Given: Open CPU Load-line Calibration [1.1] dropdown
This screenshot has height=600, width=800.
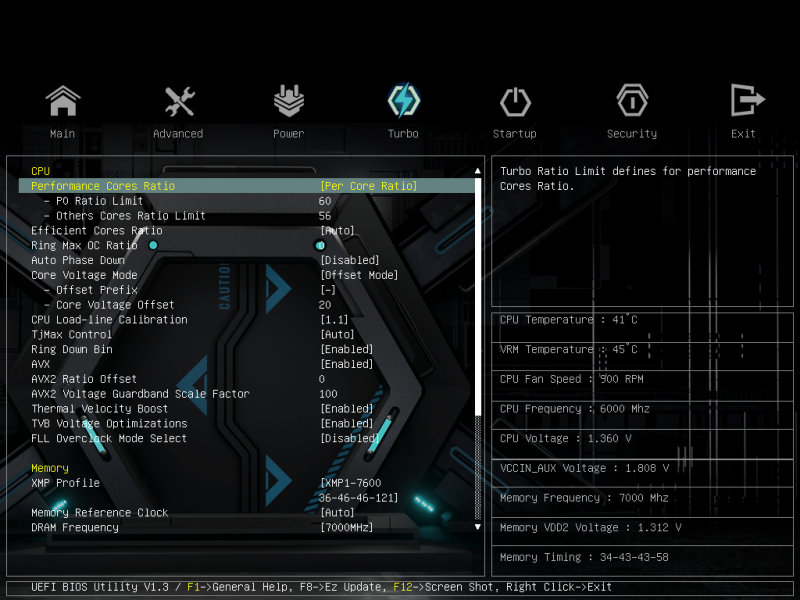Looking at the screenshot, I should tap(334, 320).
